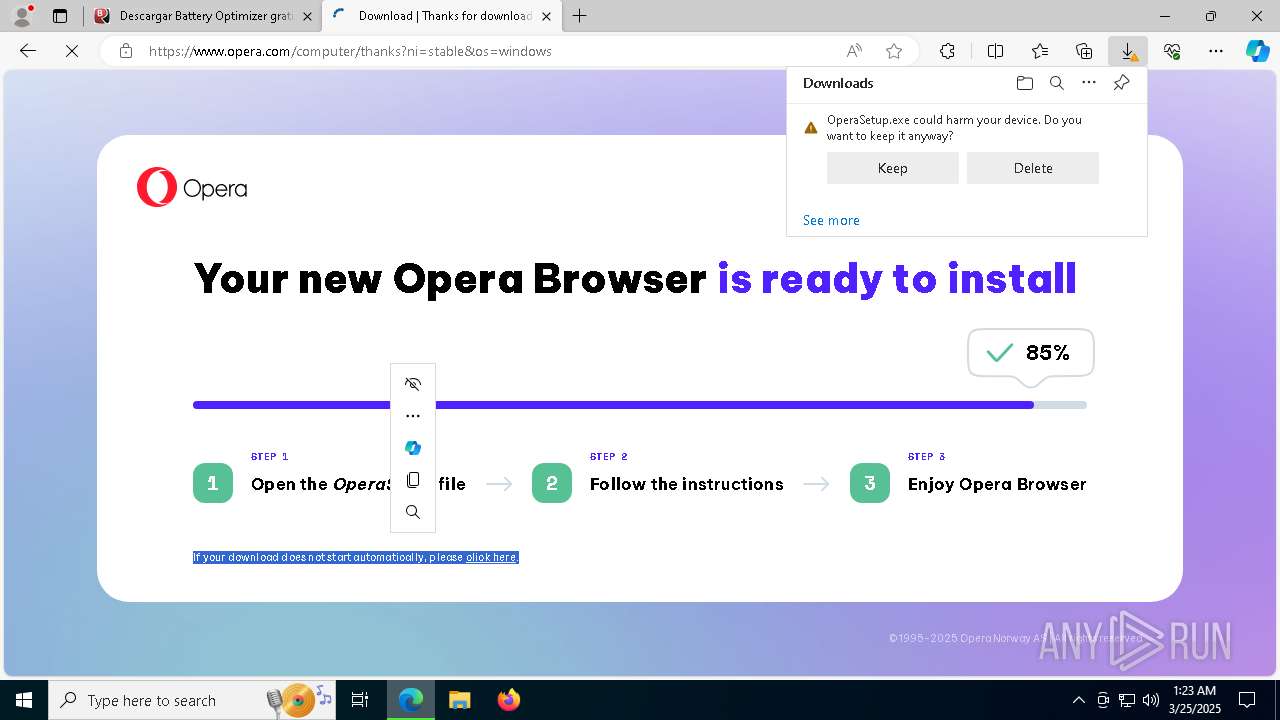Open Collections icon
1280x720 pixels.
click(x=1084, y=51)
